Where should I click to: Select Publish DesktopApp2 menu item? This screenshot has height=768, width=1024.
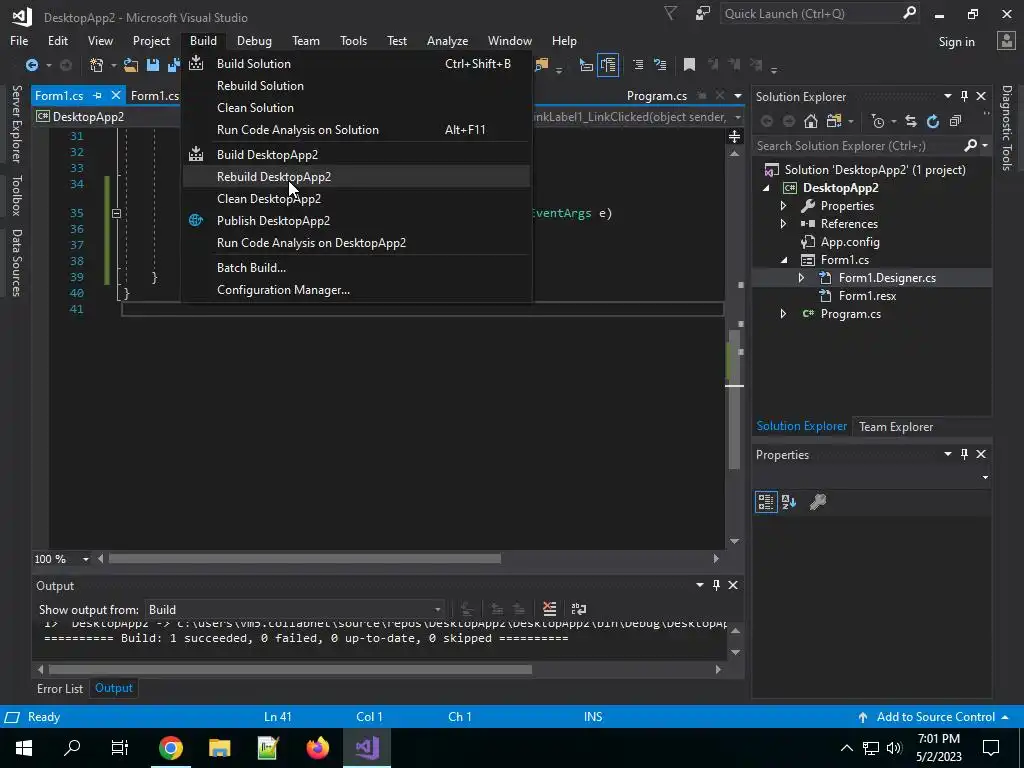click(356, 221)
